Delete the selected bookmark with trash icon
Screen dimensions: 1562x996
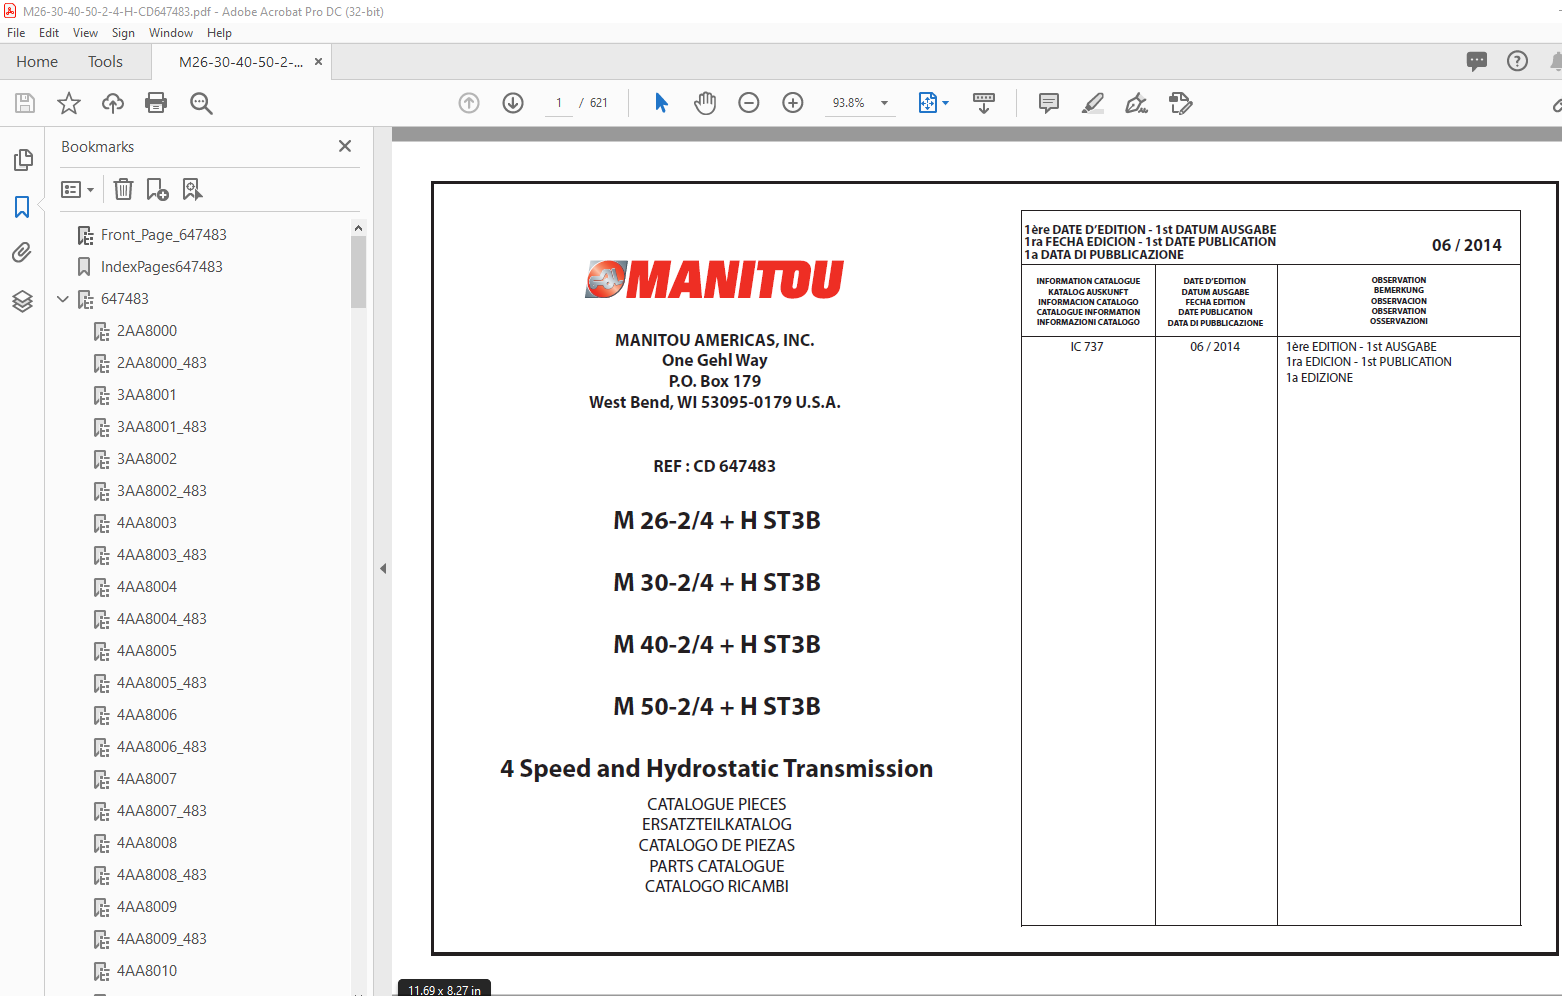123,189
